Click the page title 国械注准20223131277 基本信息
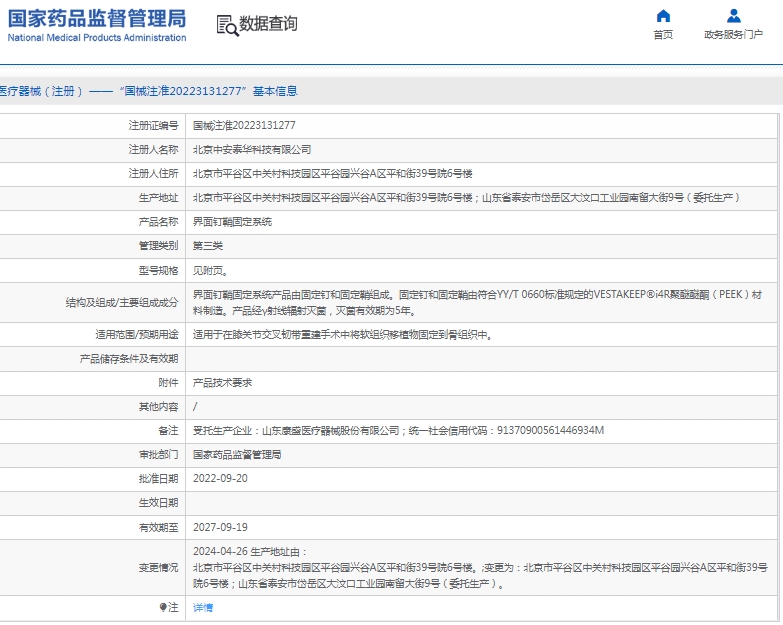 (208, 91)
